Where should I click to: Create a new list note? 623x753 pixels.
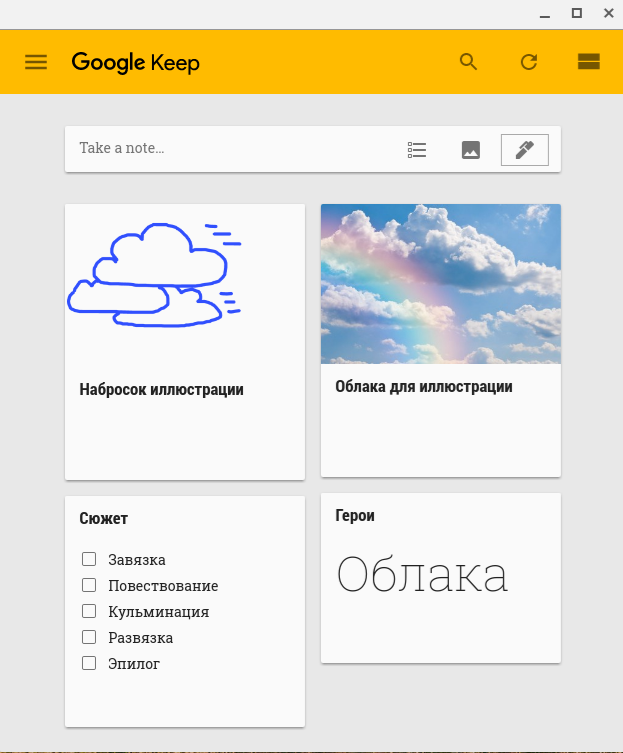[x=417, y=150]
